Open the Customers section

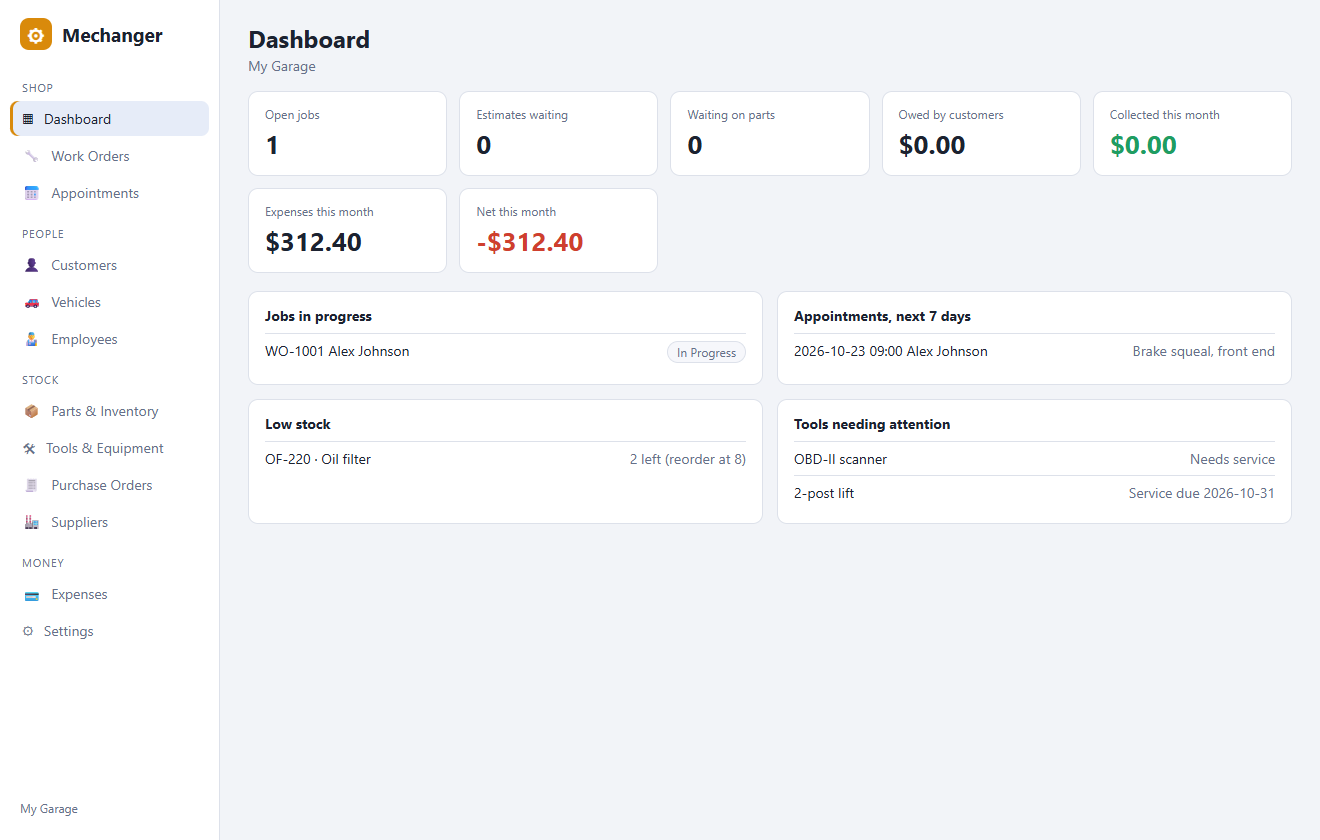[110, 265]
